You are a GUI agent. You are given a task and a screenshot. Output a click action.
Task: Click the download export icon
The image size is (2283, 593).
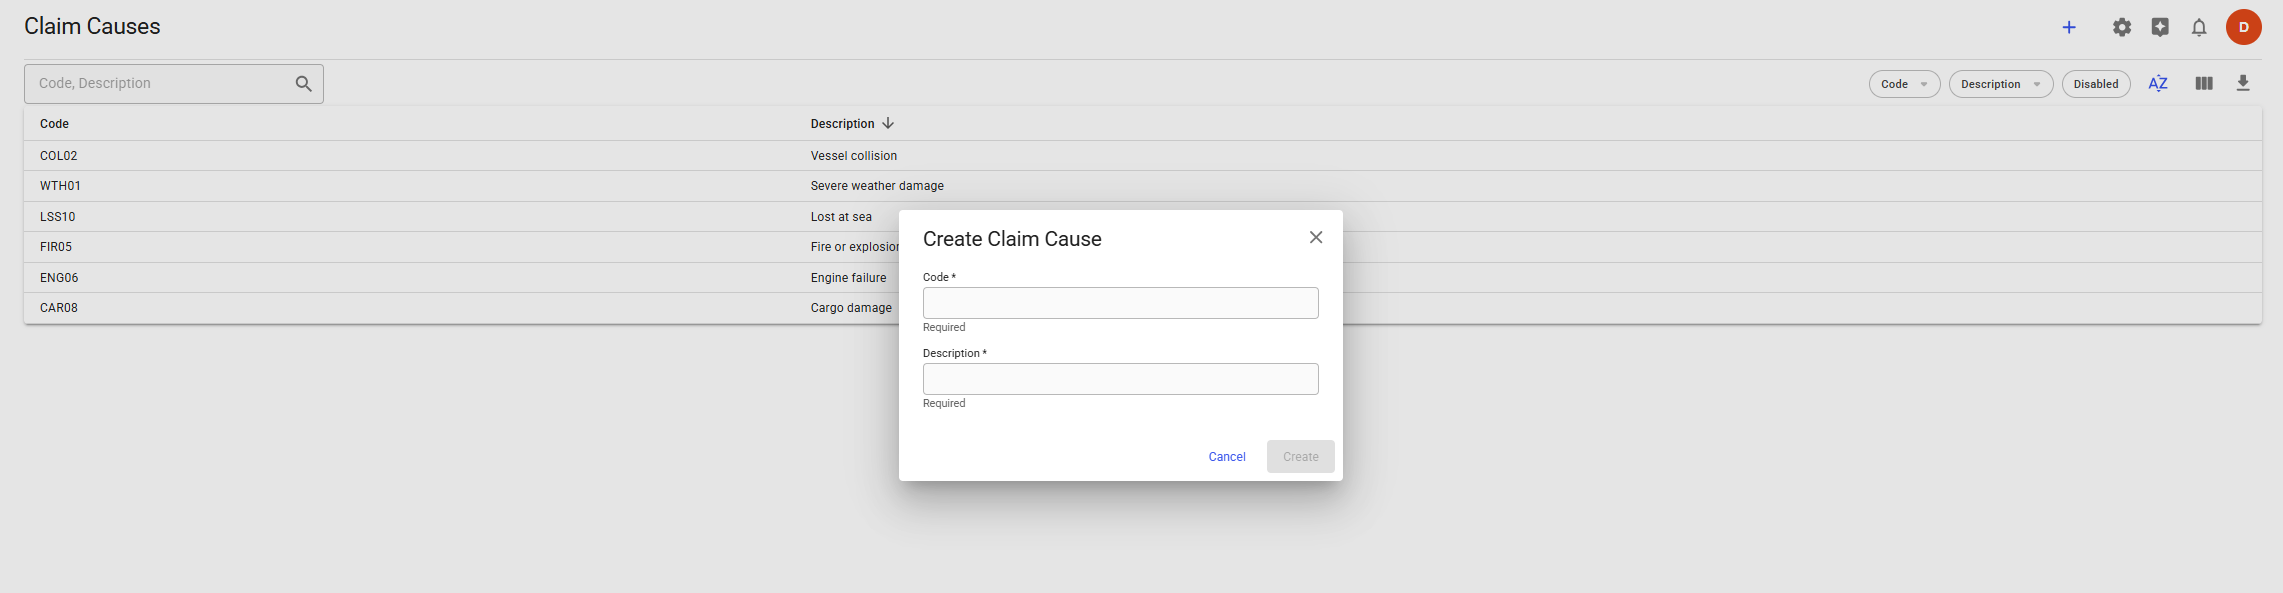(x=2243, y=84)
